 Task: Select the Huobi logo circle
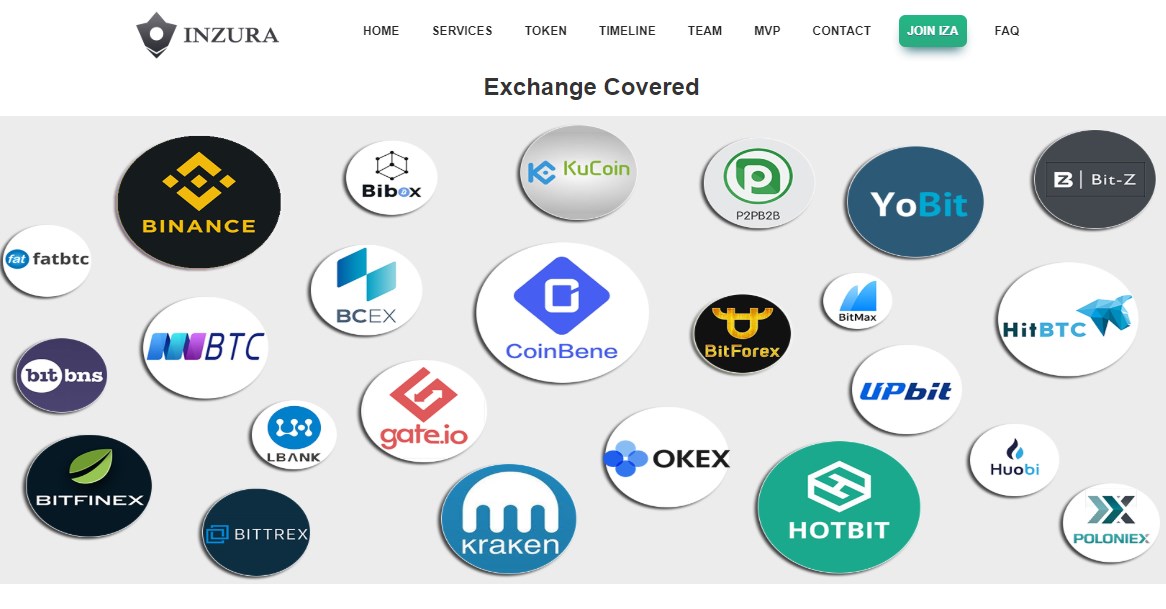tap(1014, 460)
